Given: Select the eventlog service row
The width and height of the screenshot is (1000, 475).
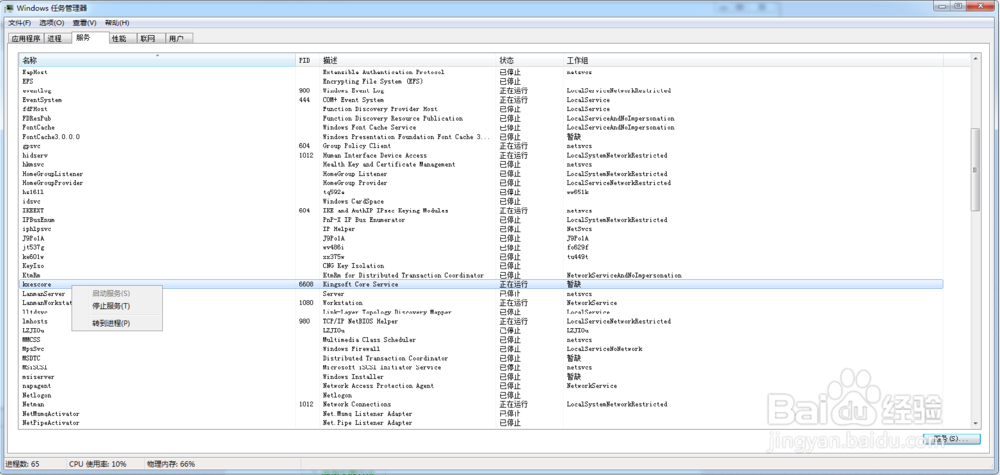Looking at the screenshot, I should [x=481, y=91].
